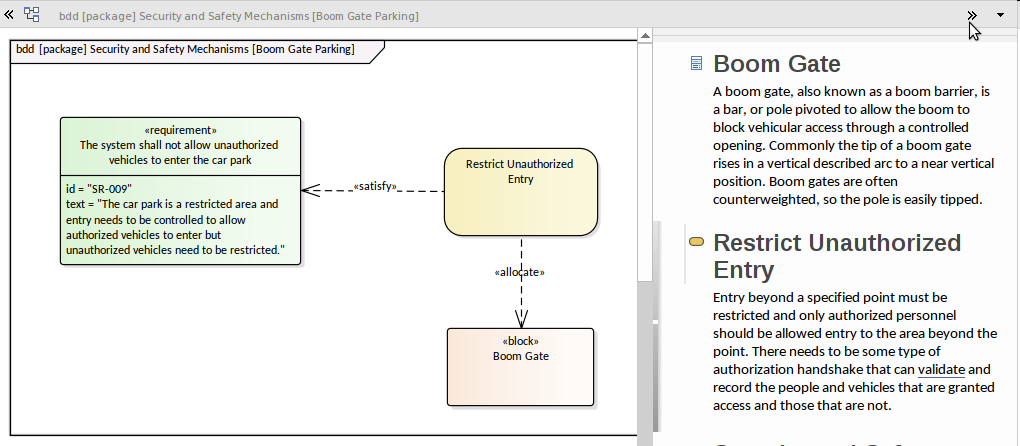
Task: Click the requirement's id and text compartment
Action: coord(180,219)
